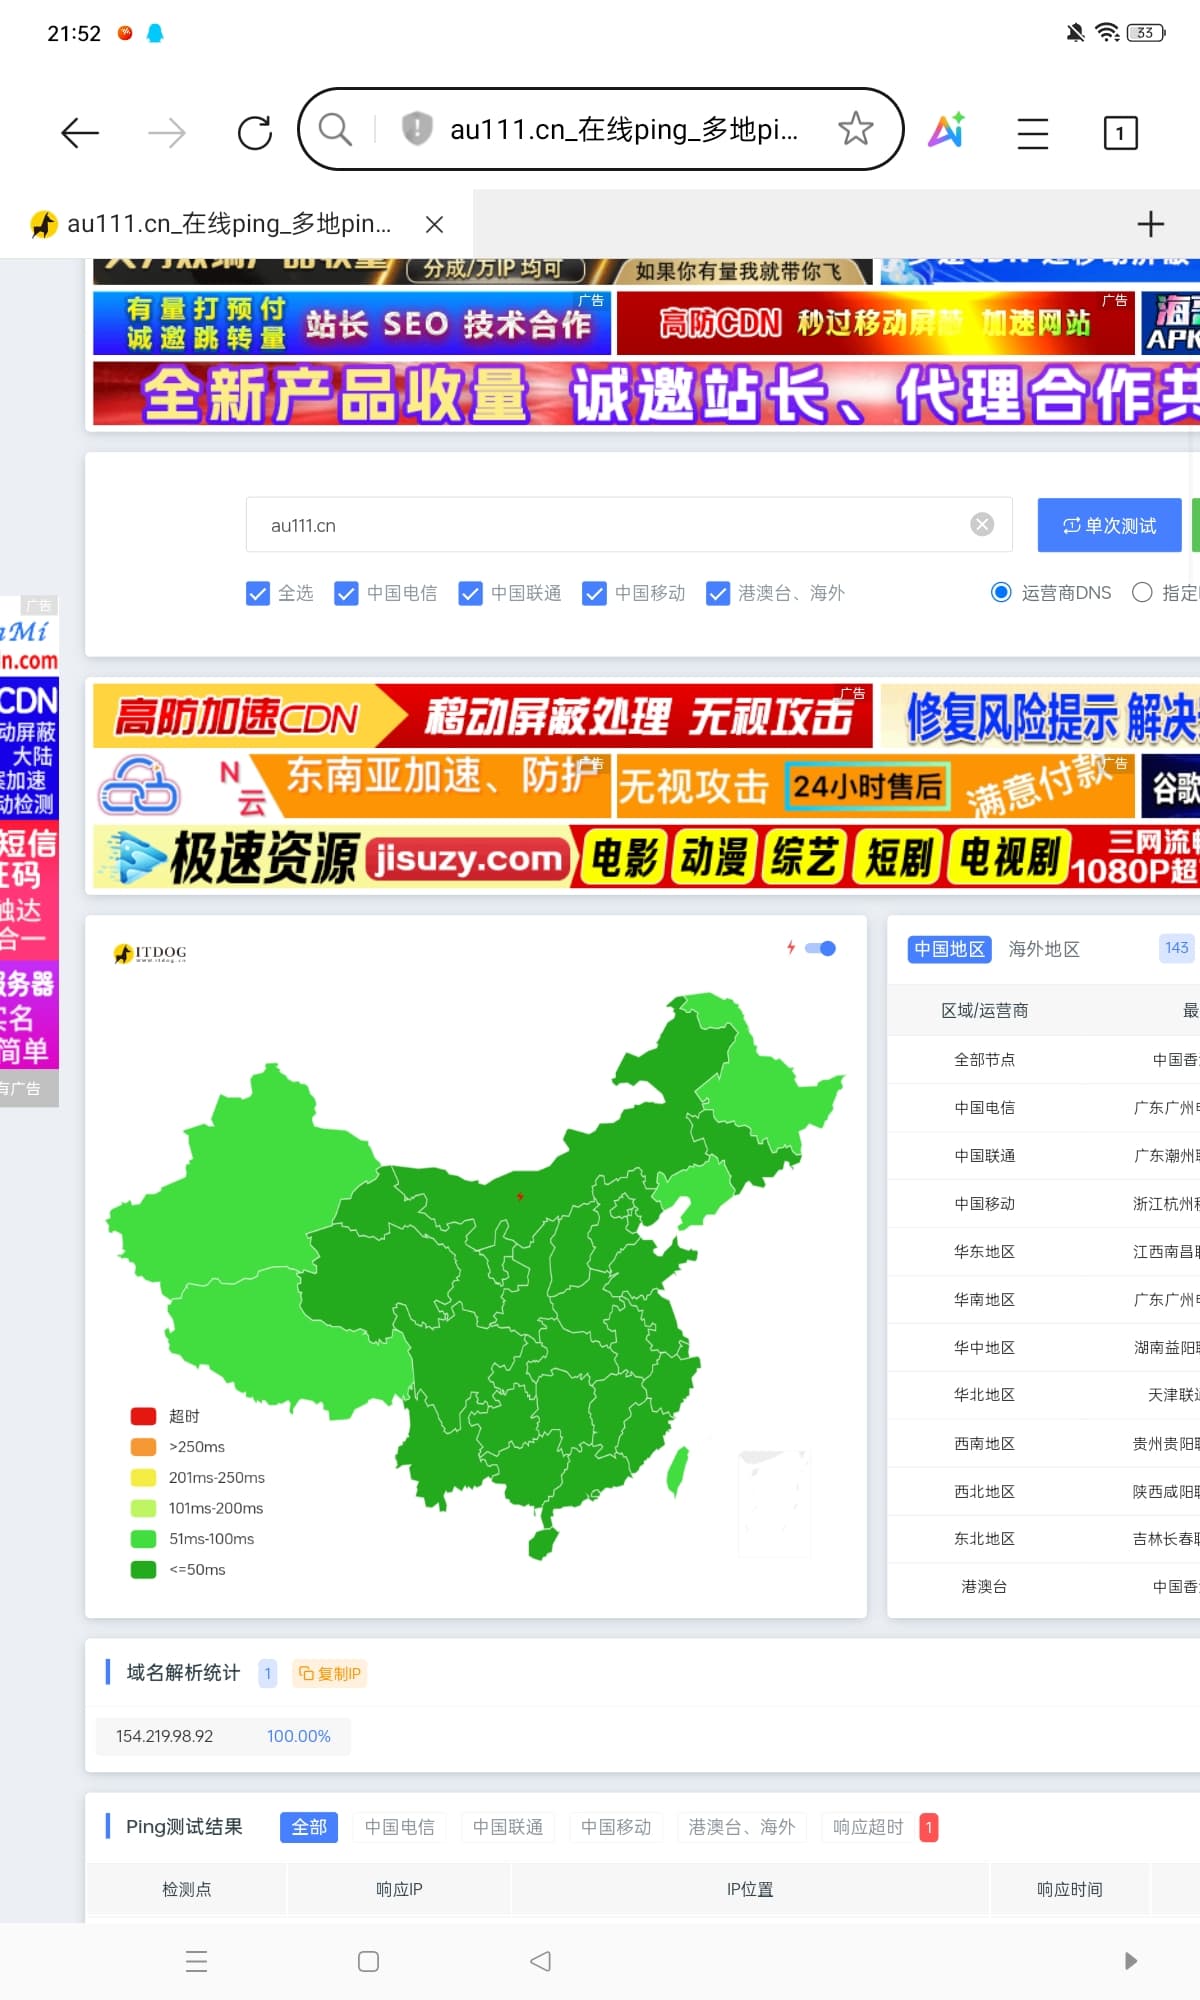
Task: Switch to 中国地区 tab
Action: coord(949,949)
